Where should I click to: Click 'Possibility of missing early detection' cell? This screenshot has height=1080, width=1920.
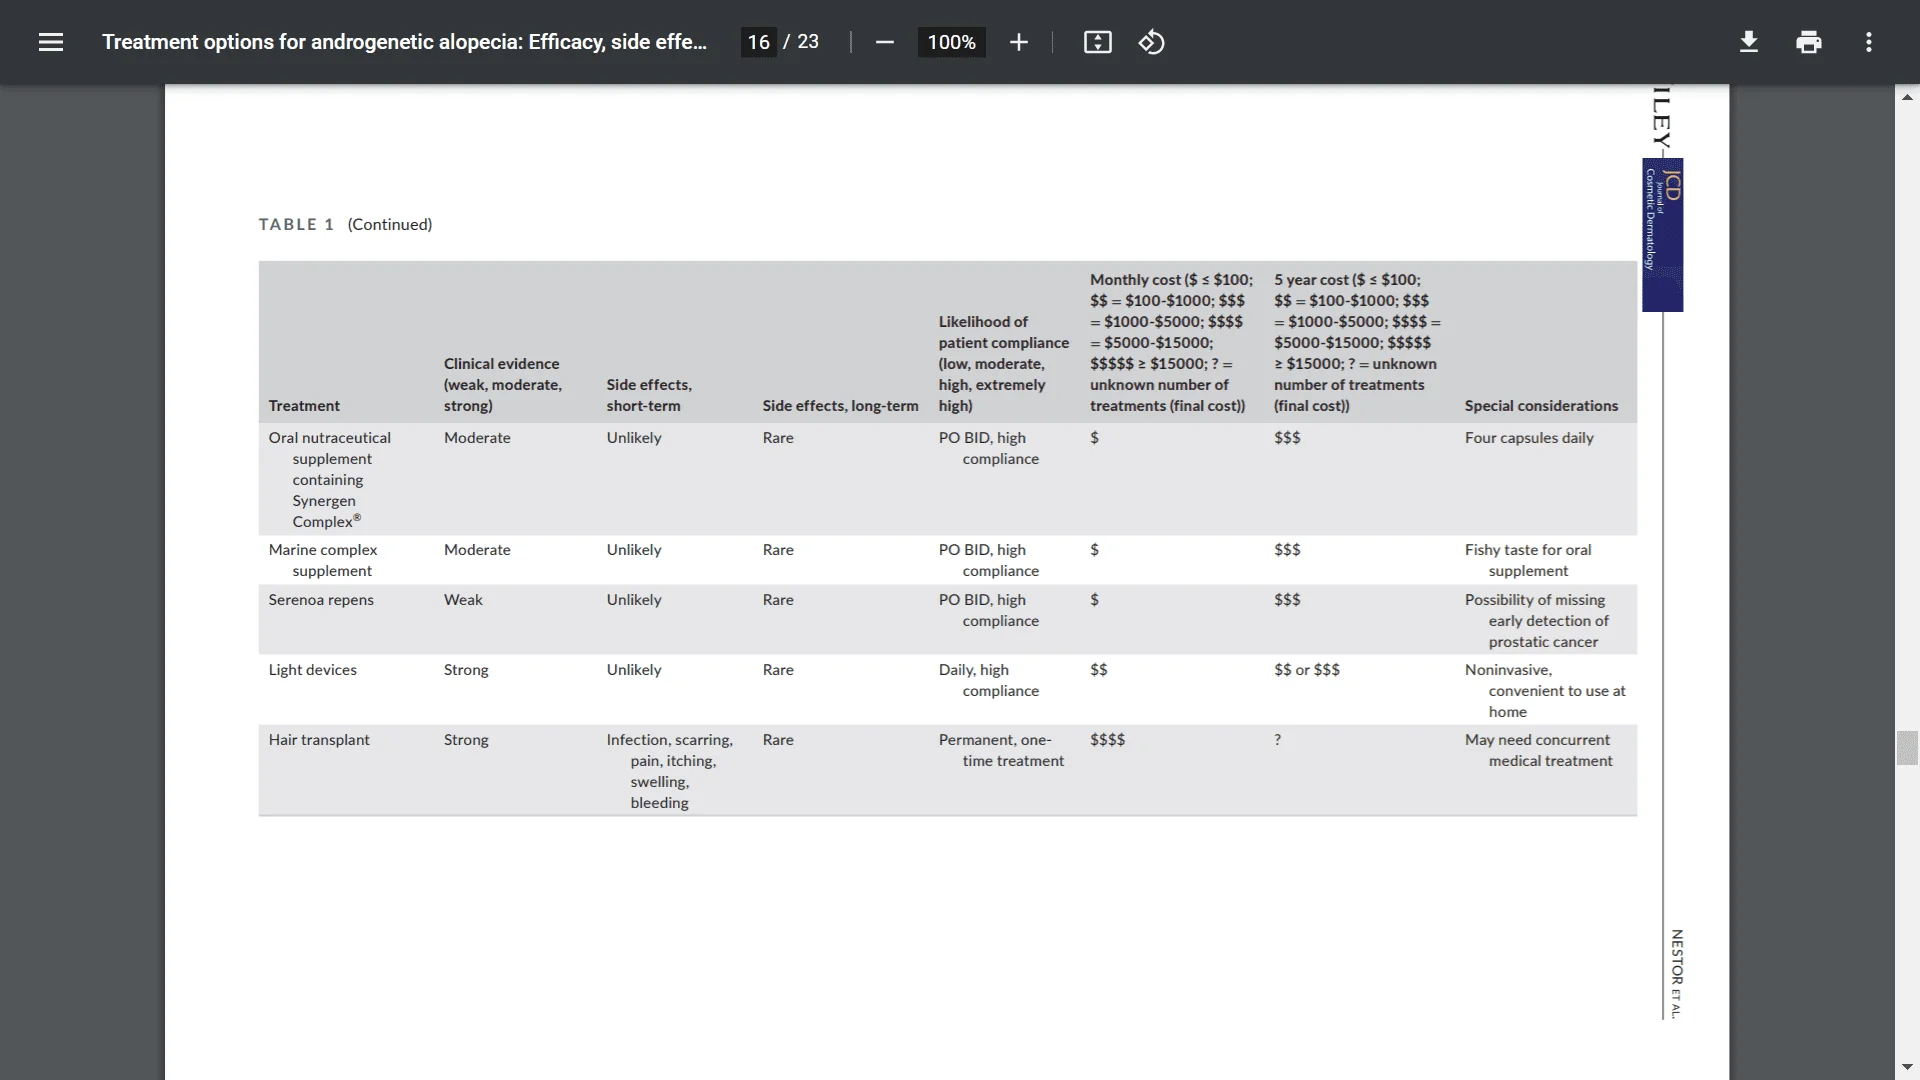[x=1537, y=620]
